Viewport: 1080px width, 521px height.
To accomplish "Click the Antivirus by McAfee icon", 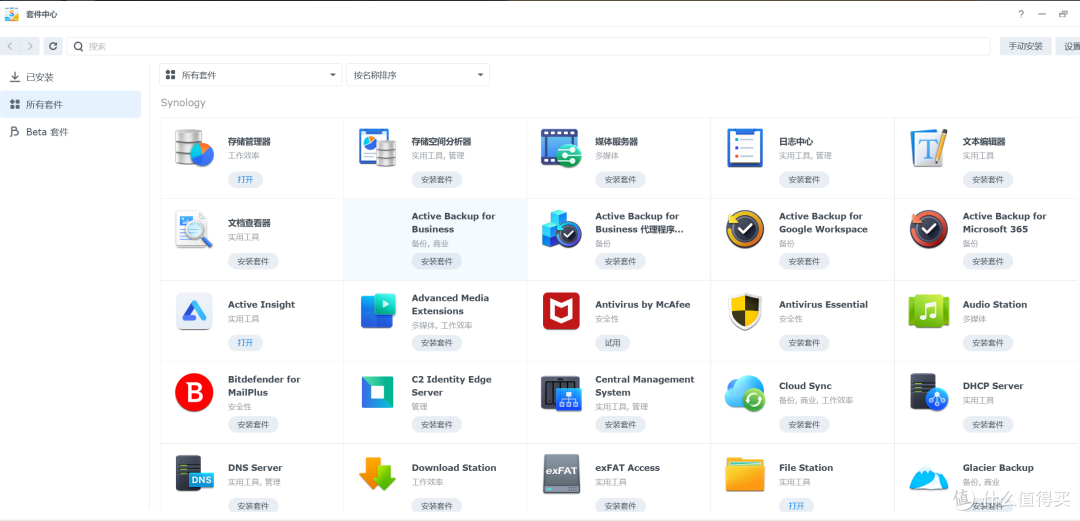I will [x=561, y=311].
